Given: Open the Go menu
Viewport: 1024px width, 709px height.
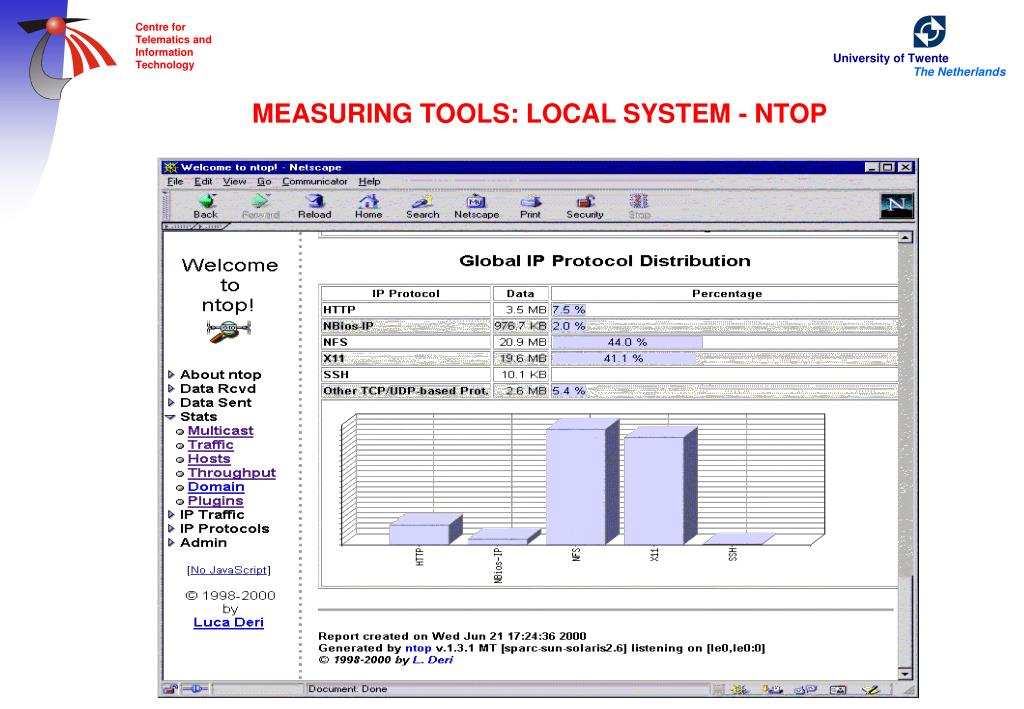Looking at the screenshot, I should tap(264, 181).
